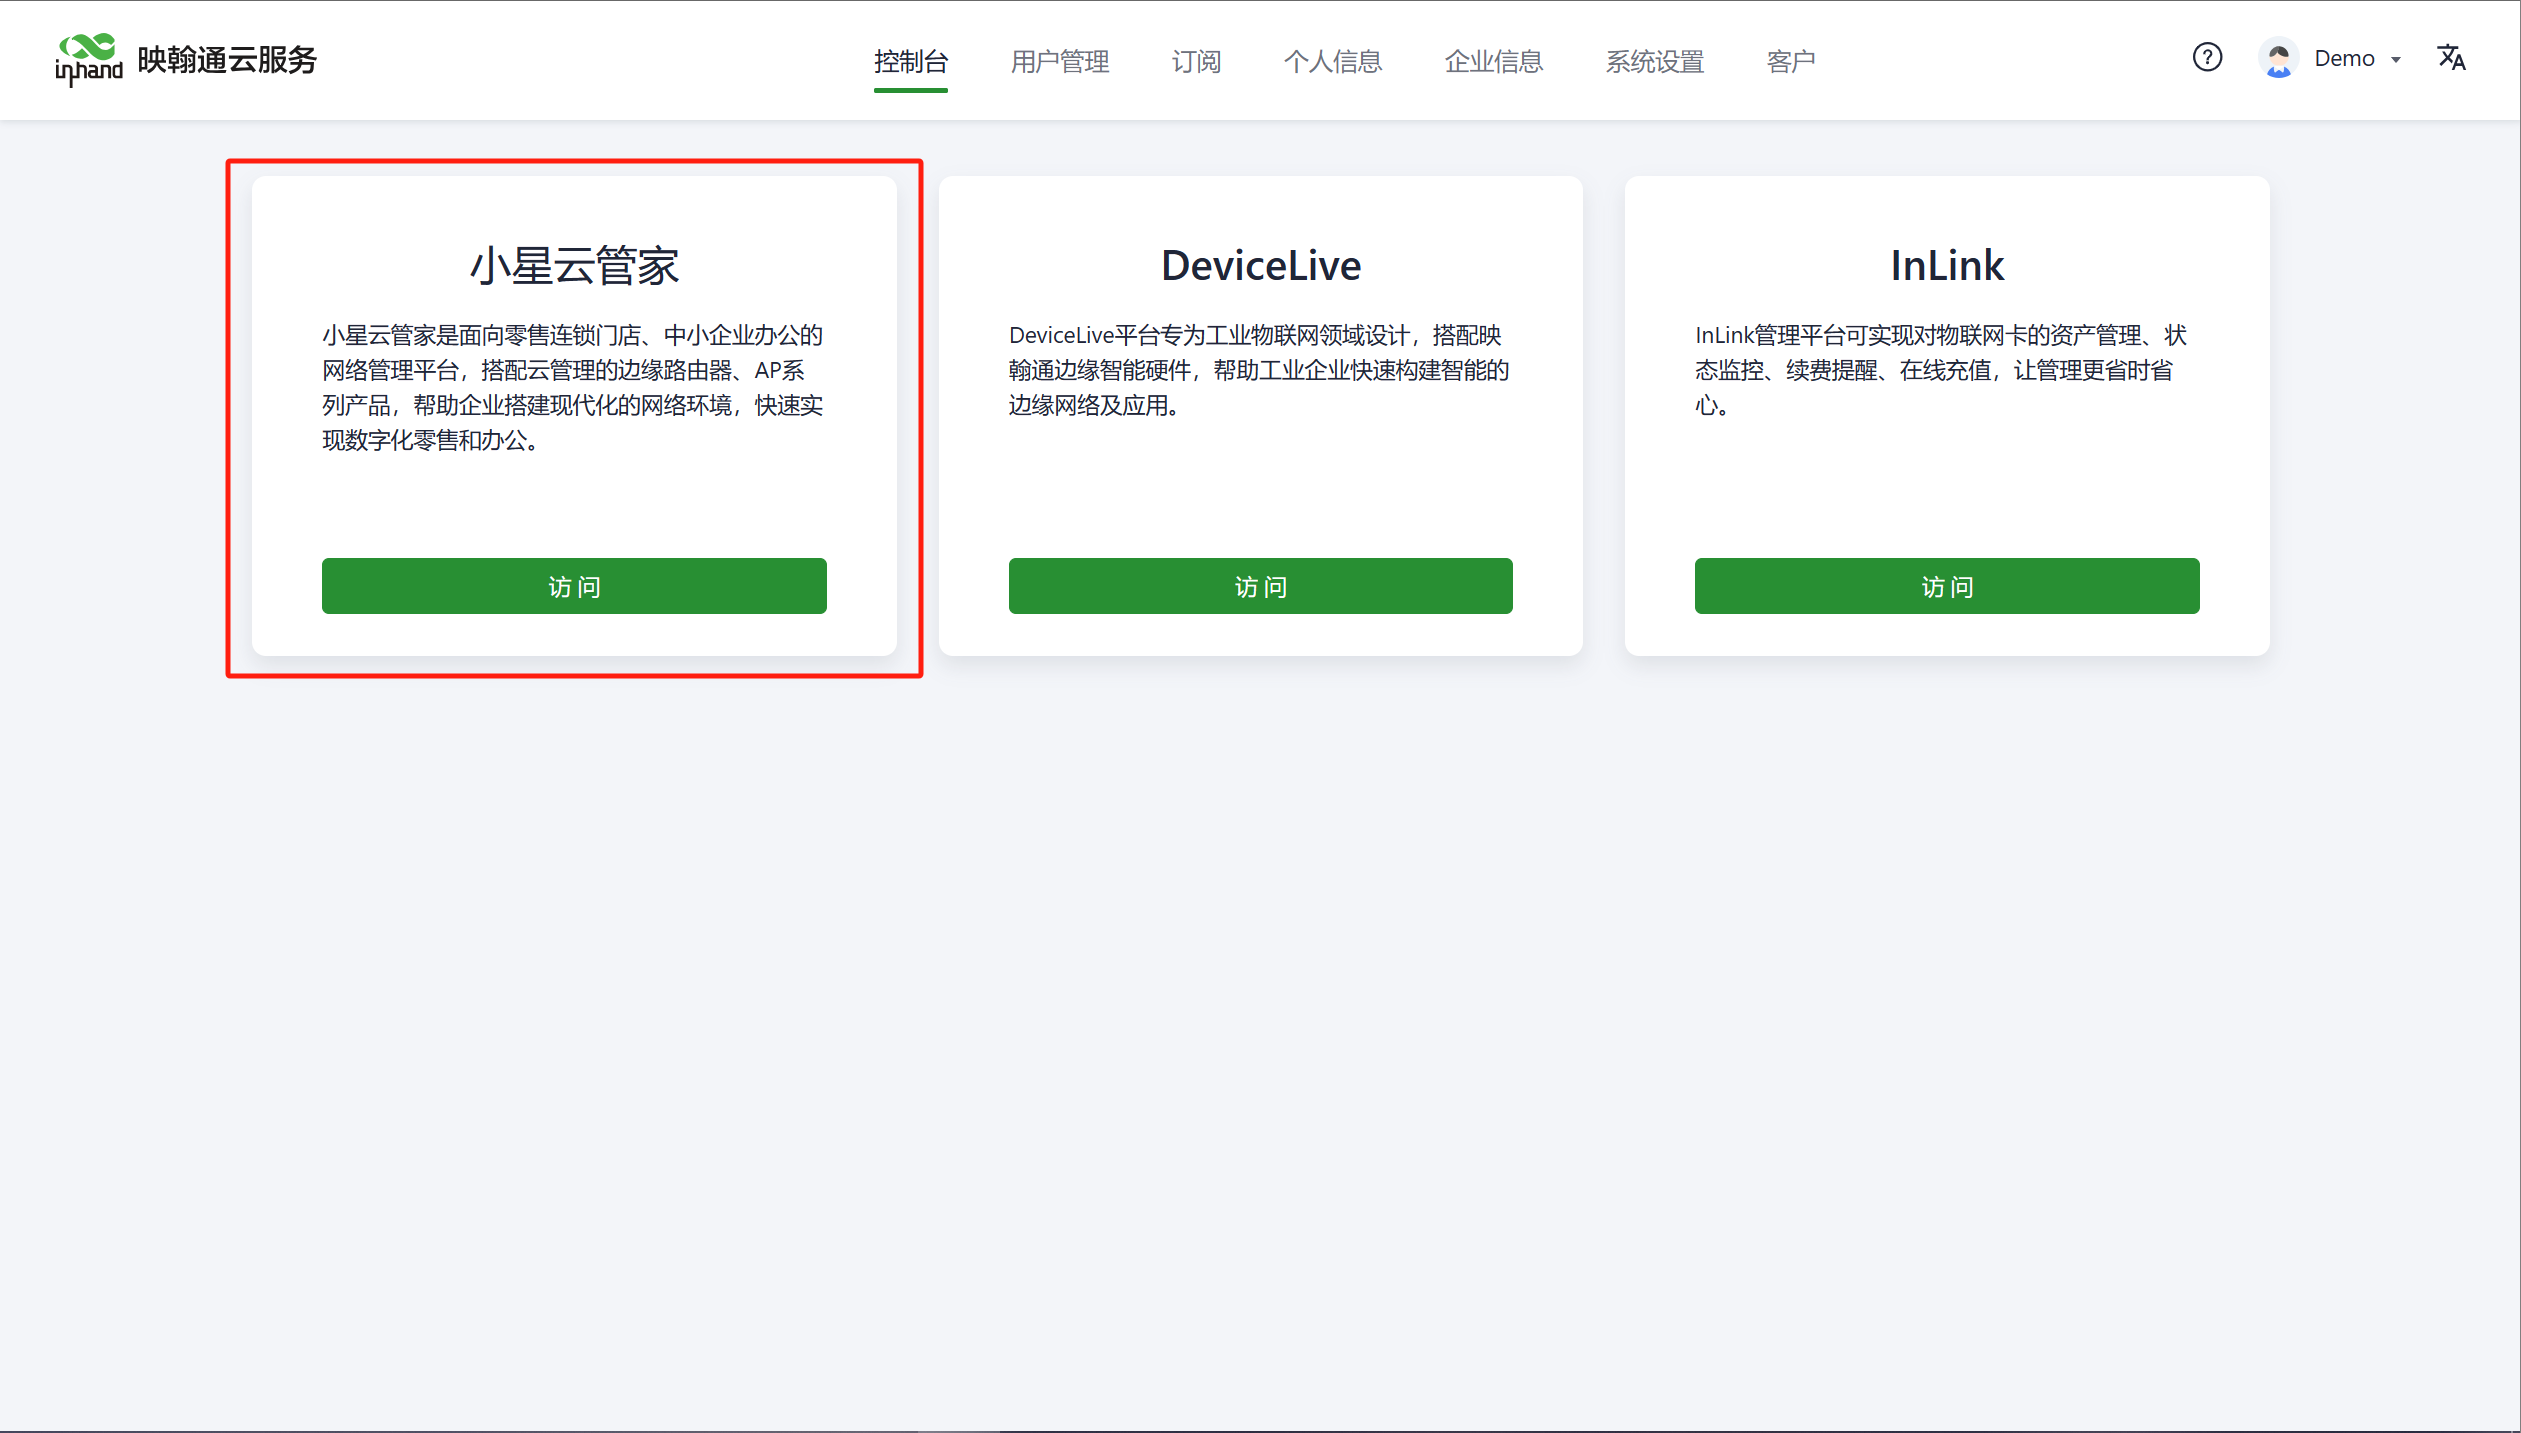Screen dimensions: 2521x1433
Task: Click the 映翰通云服务 title text
Action: (x=227, y=60)
